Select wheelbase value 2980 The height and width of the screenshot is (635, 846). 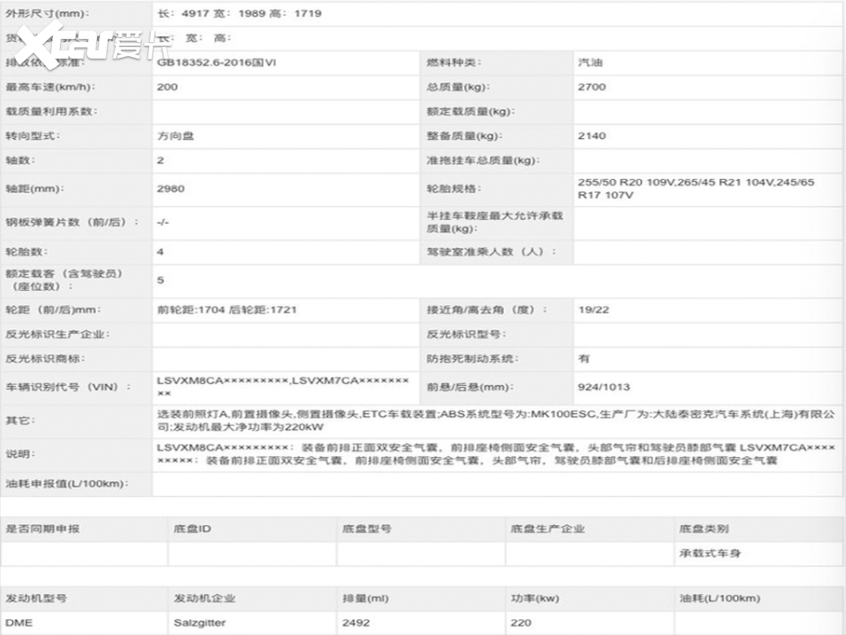170,189
